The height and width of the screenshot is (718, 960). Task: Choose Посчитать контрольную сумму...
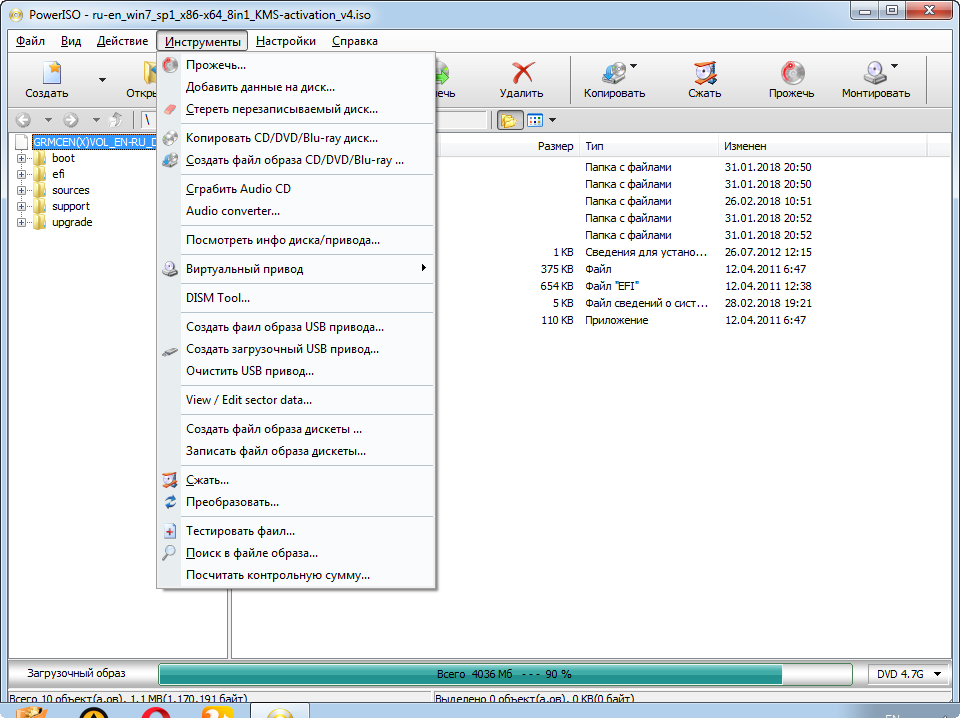pyautogui.click(x=296, y=575)
